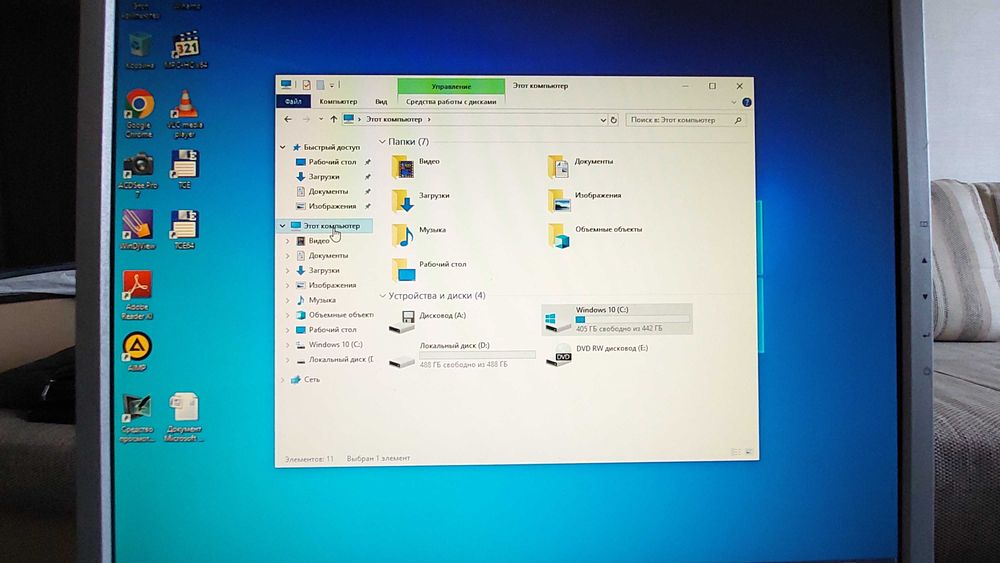Viewport: 1000px width, 563px height.
Task: Launch AIMP from the desktop
Action: click(x=137, y=352)
